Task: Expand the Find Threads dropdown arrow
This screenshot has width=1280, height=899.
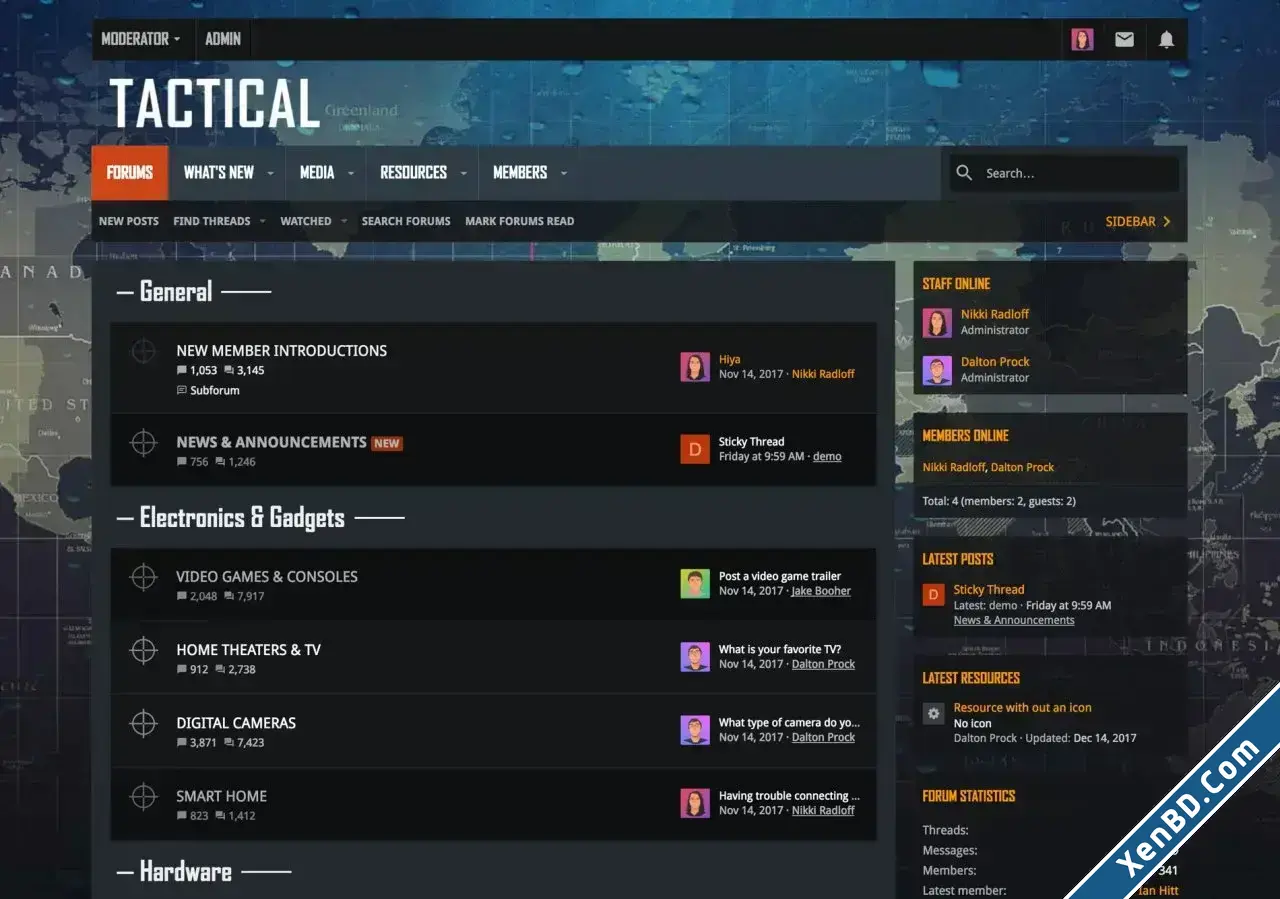Action: 262,221
